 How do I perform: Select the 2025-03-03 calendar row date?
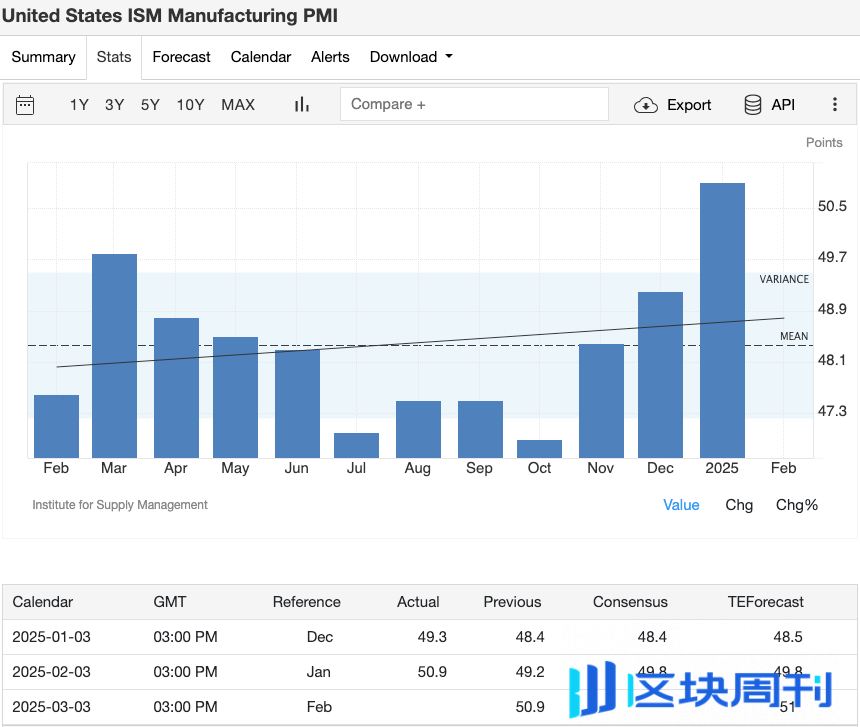click(52, 707)
